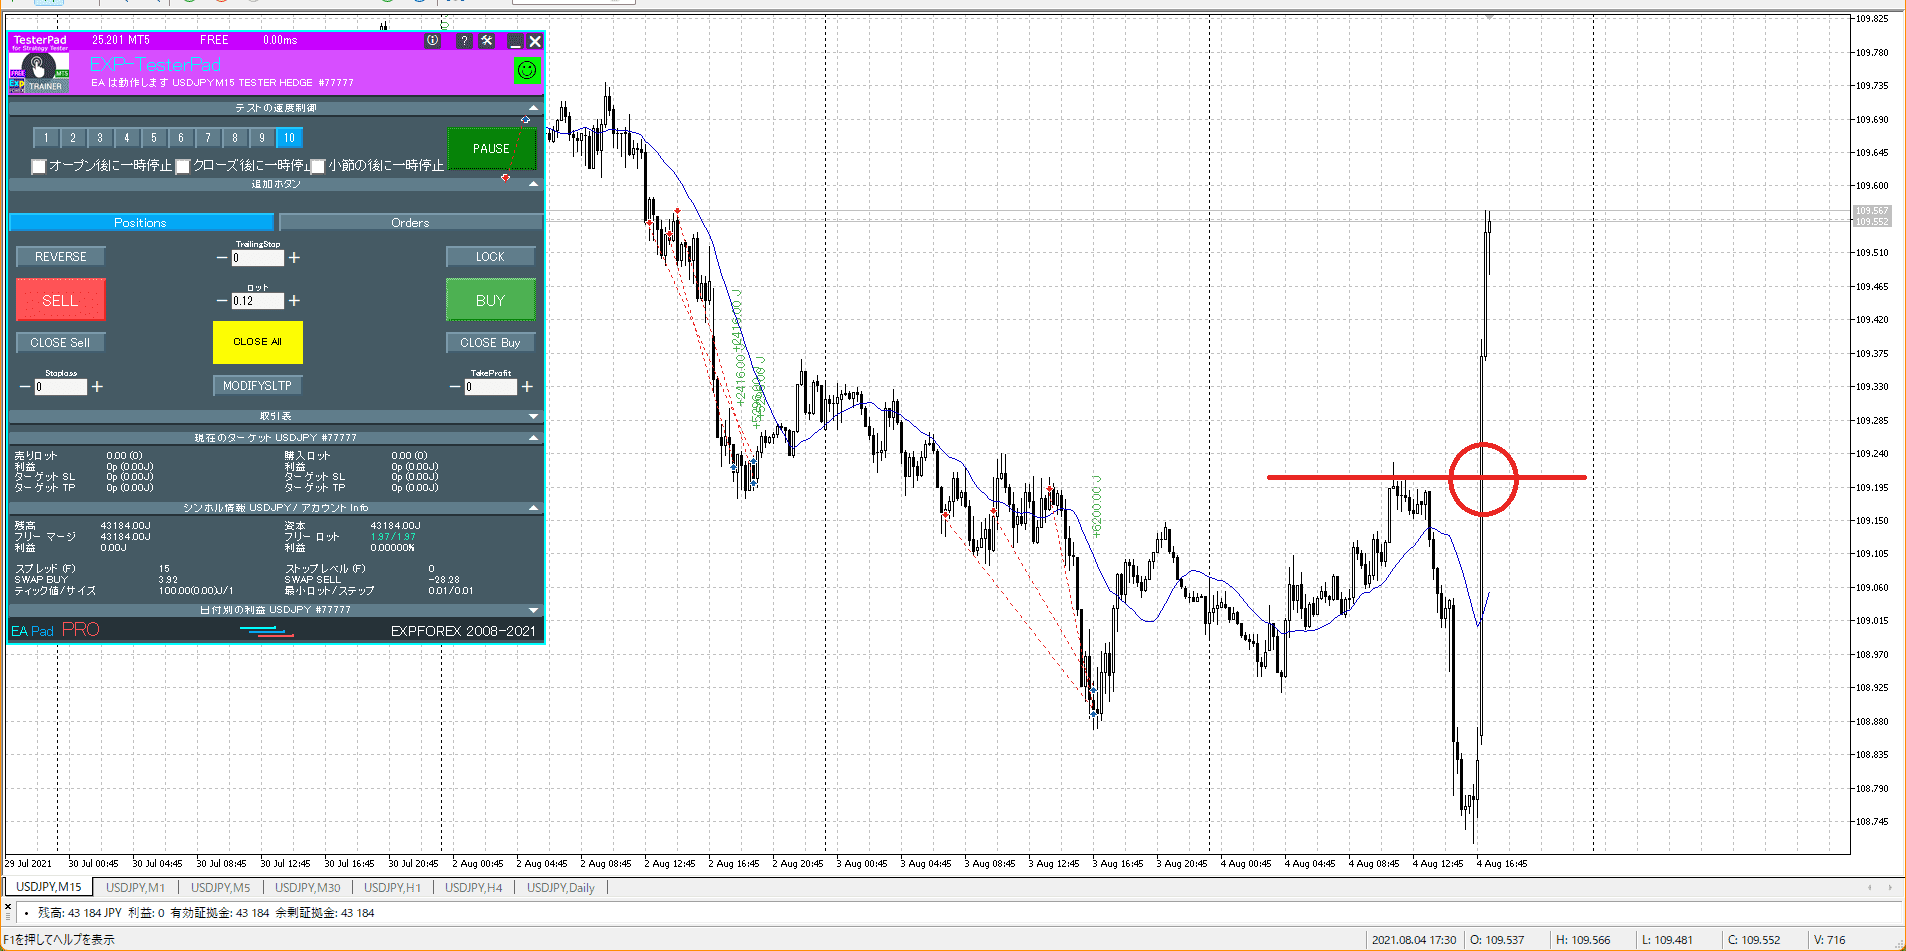Enable pause after open checkbox
The height and width of the screenshot is (951, 1906).
(x=39, y=166)
